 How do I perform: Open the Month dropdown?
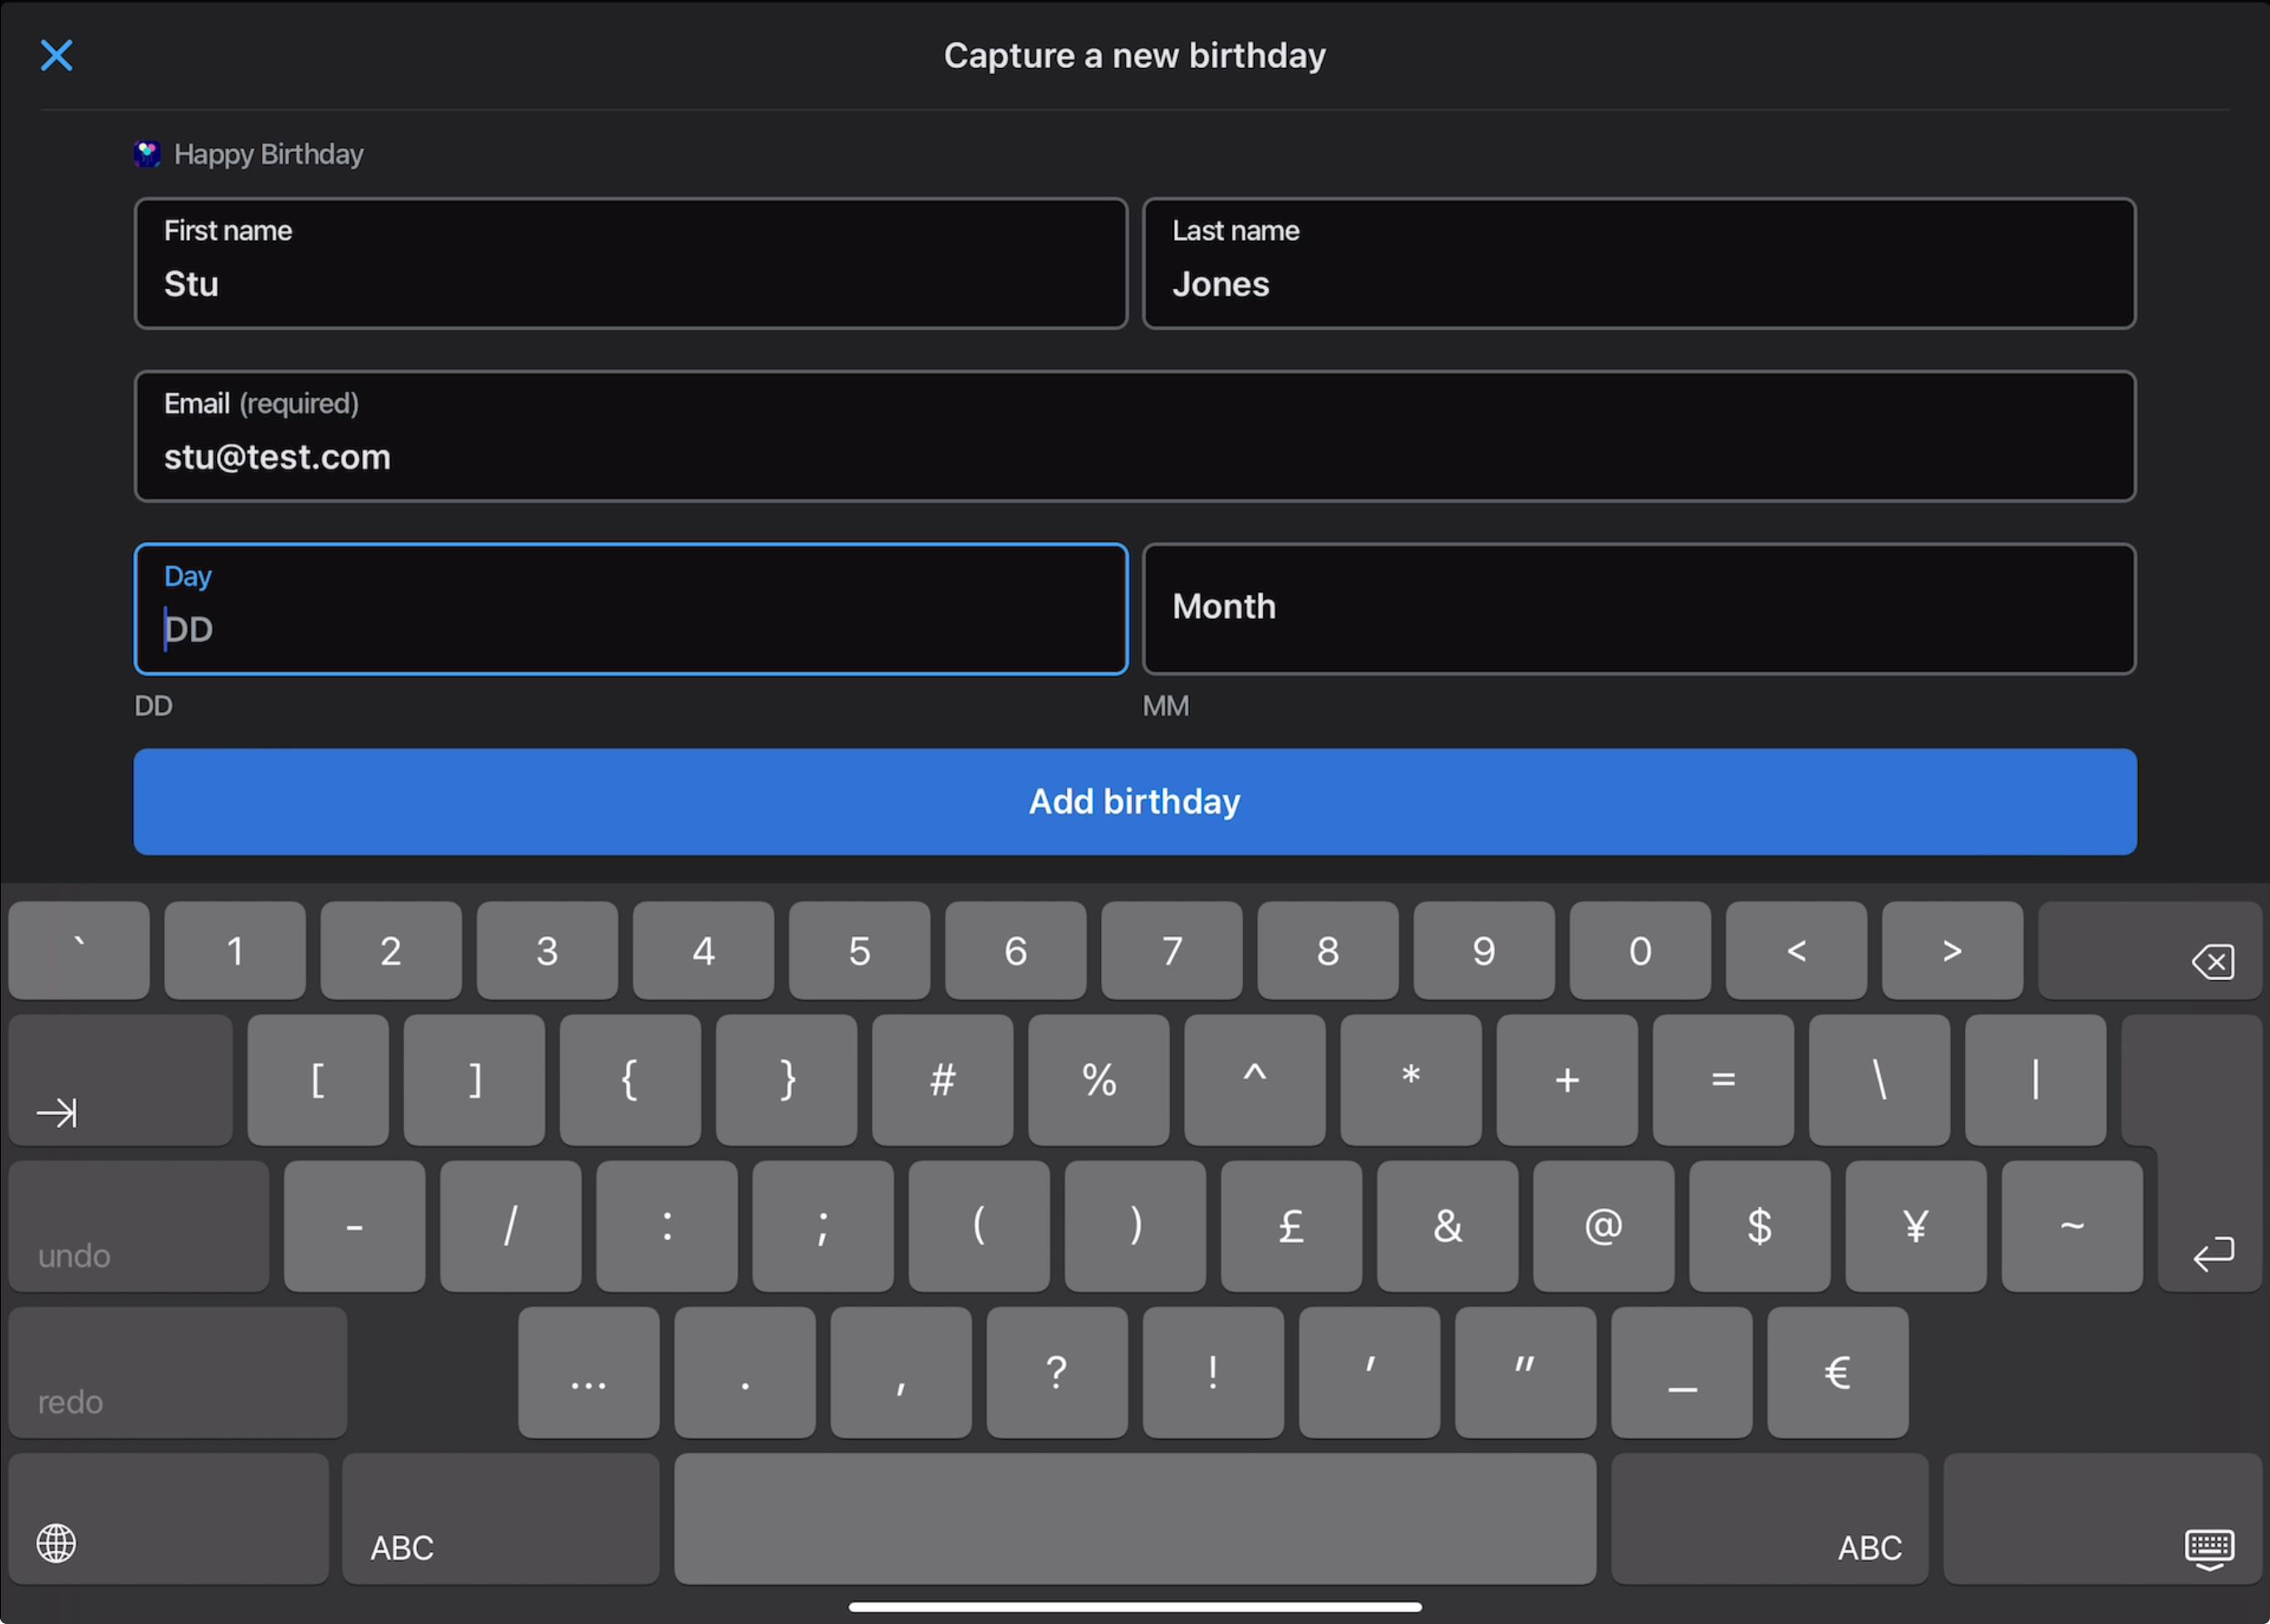pyautogui.click(x=1639, y=609)
